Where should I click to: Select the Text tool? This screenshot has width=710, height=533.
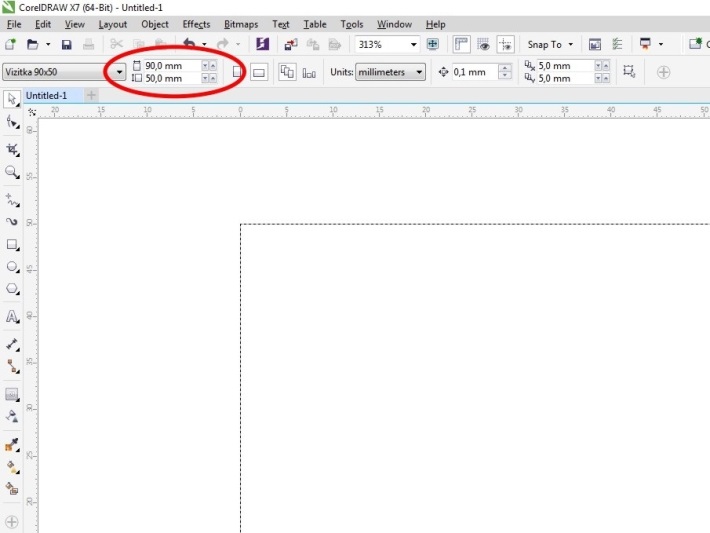[x=12, y=317]
